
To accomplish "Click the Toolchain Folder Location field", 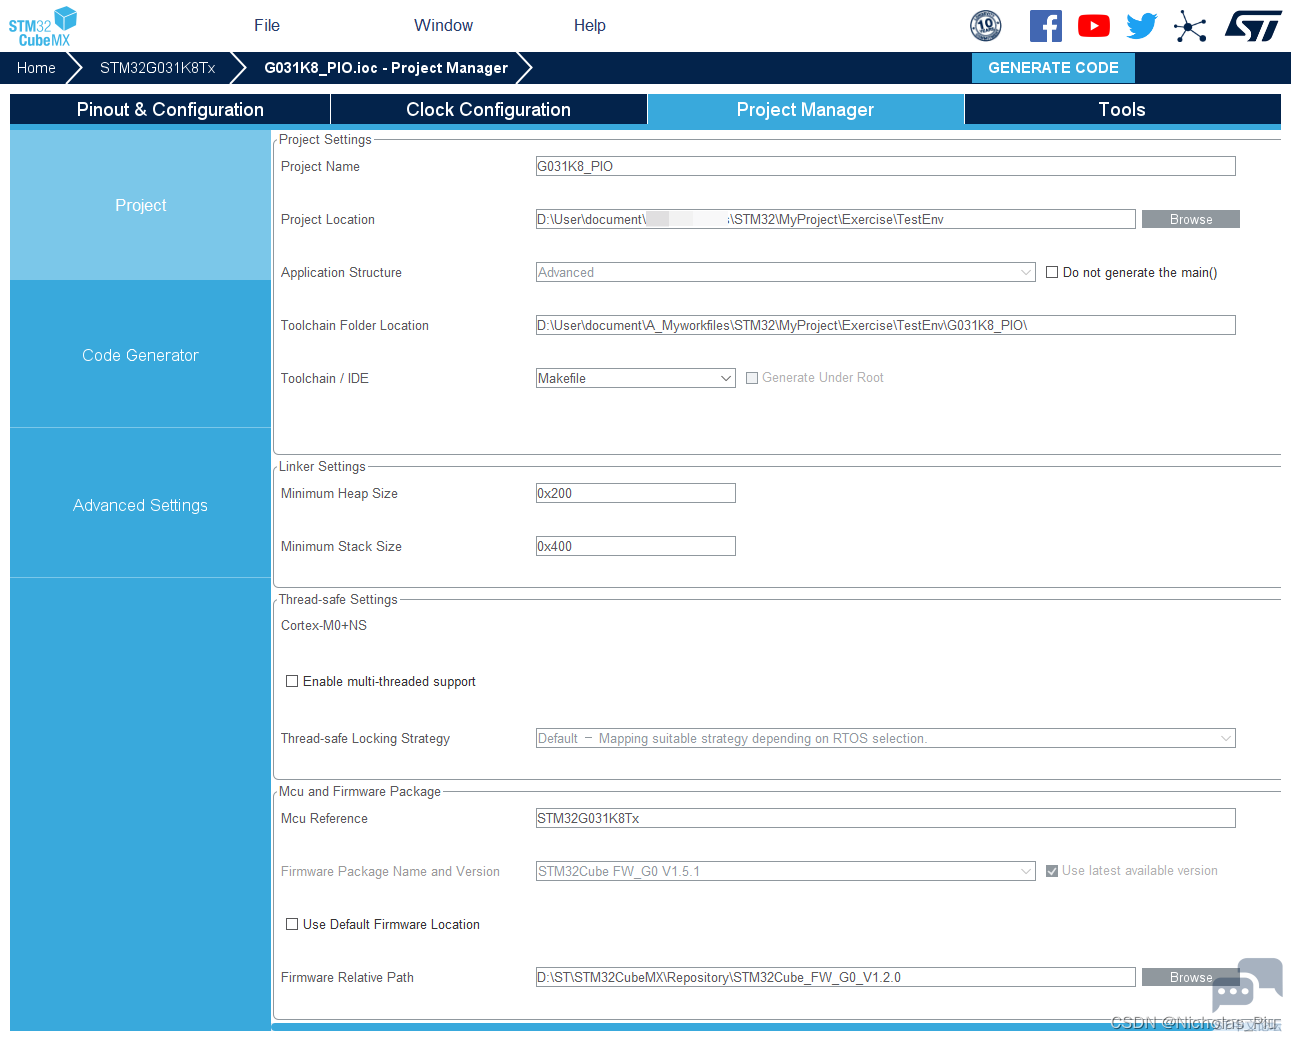I will (x=886, y=325).
